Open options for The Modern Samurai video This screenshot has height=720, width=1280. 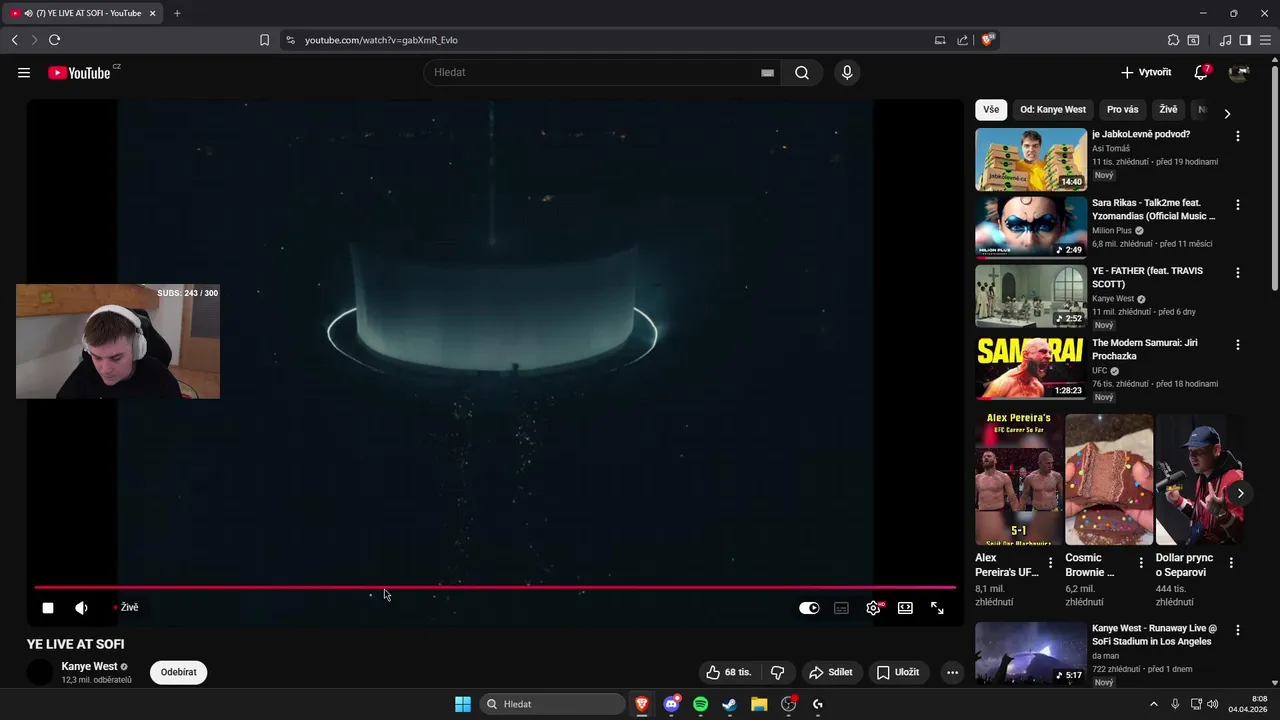[1237, 345]
